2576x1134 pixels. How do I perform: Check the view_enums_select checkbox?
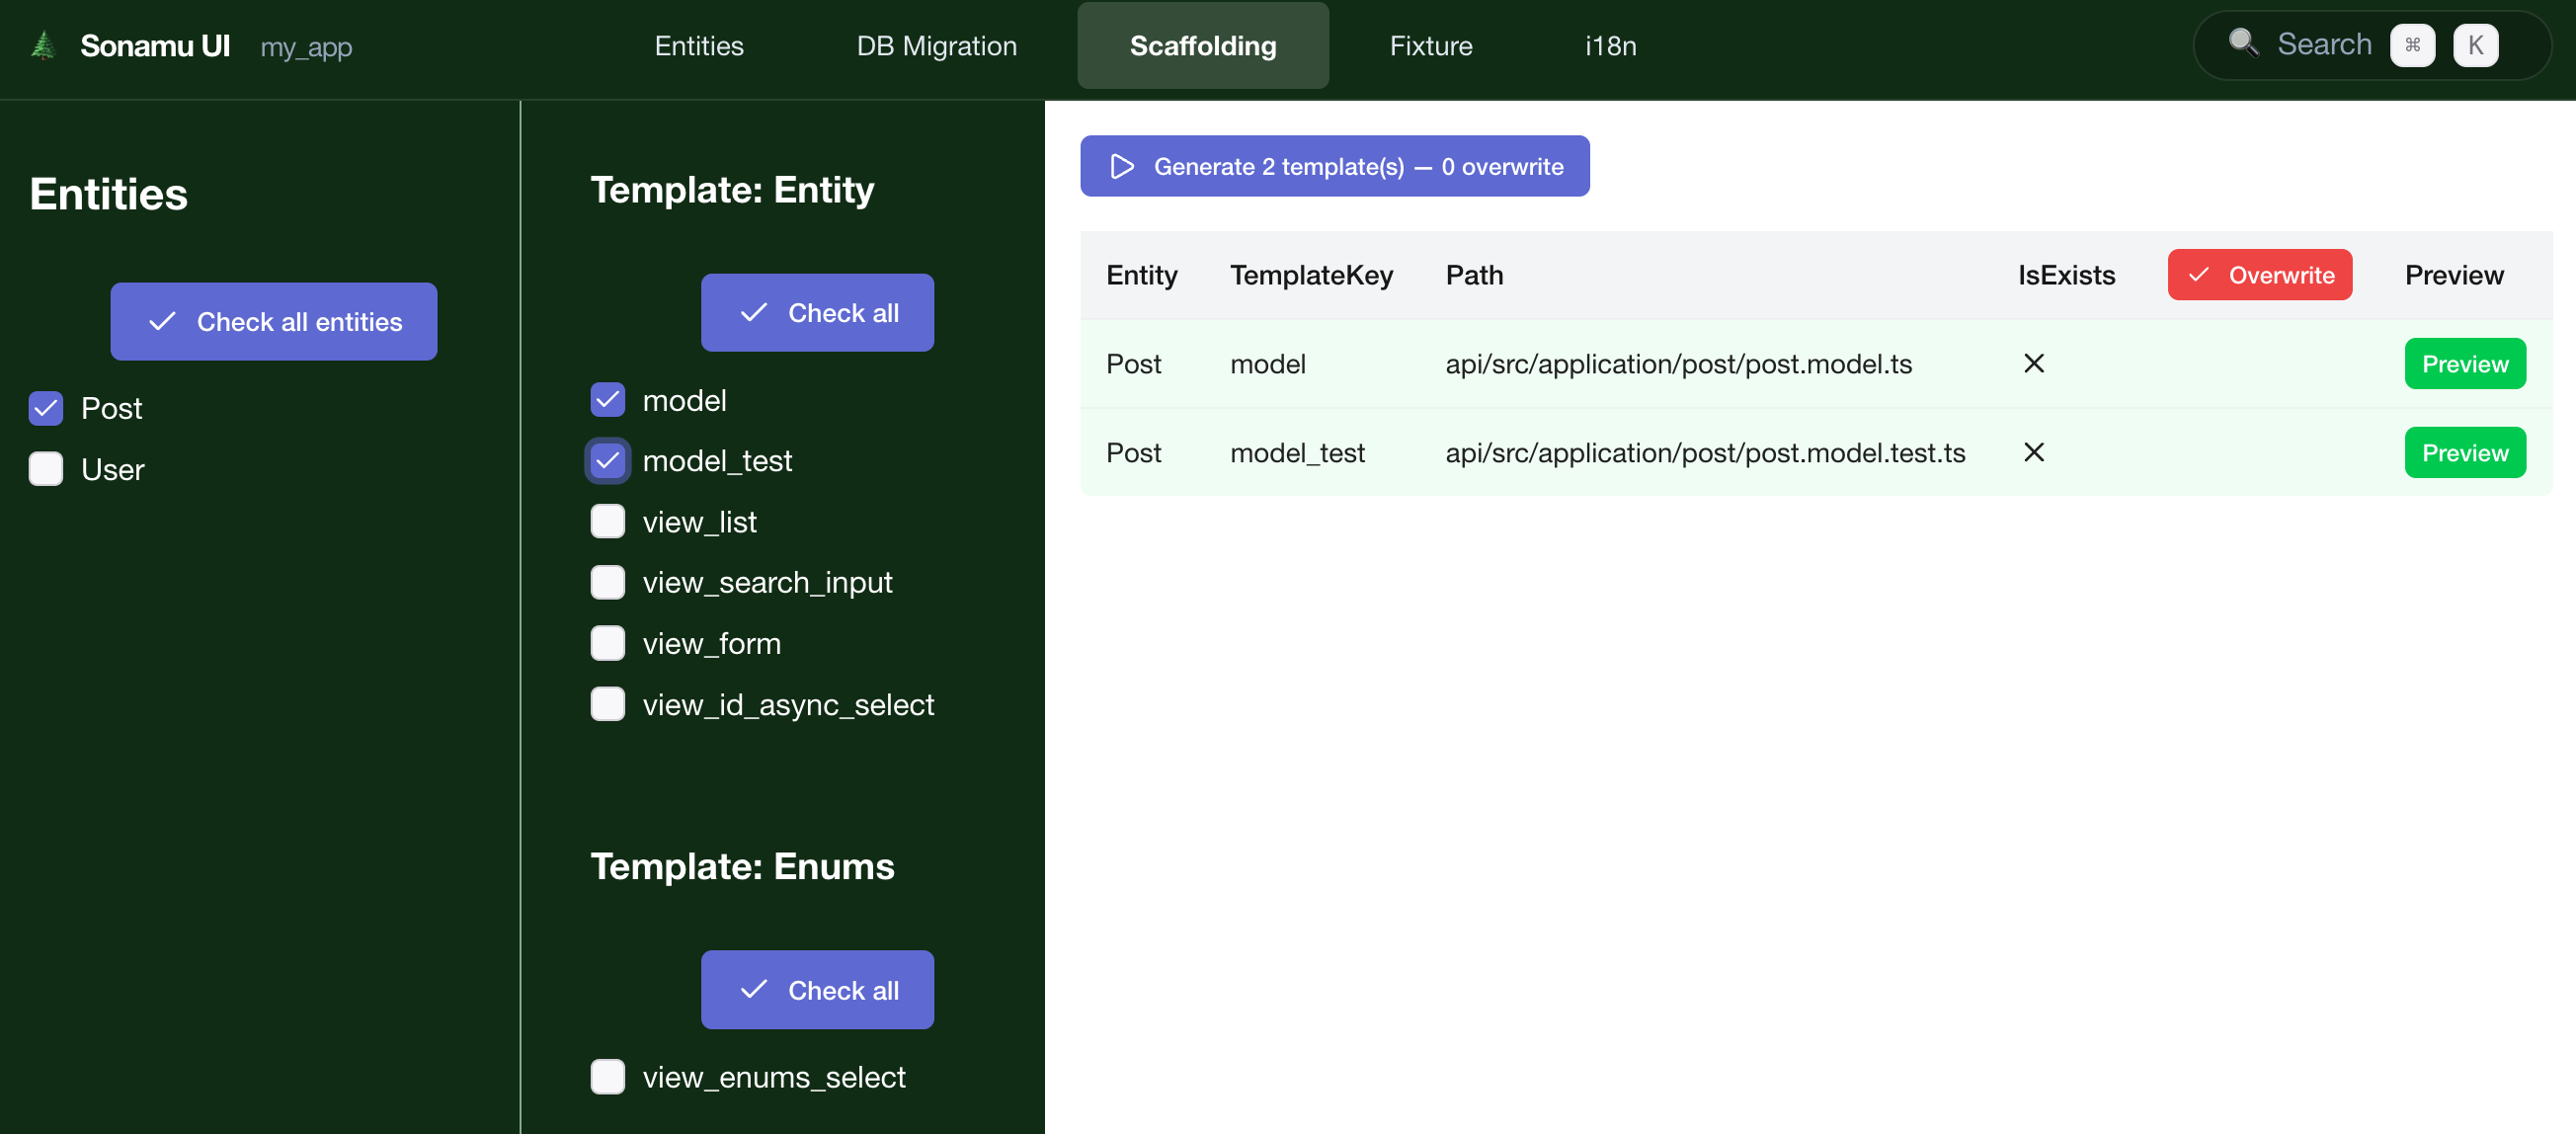coord(607,1077)
